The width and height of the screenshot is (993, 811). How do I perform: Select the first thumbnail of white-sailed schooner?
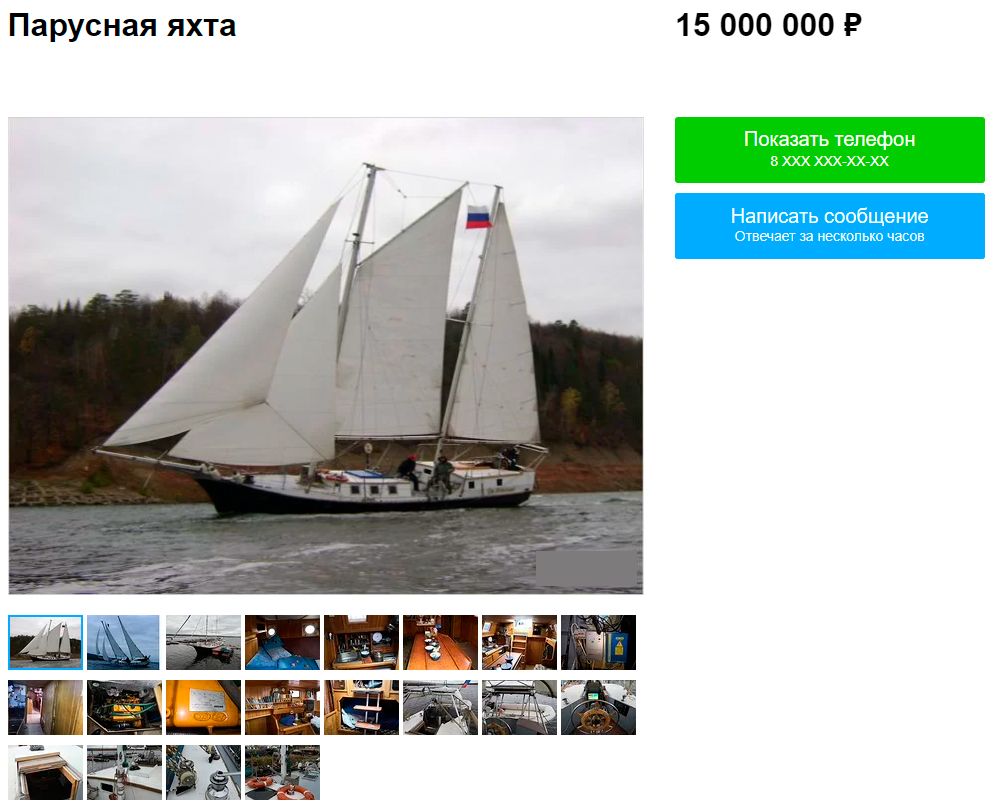(x=46, y=642)
